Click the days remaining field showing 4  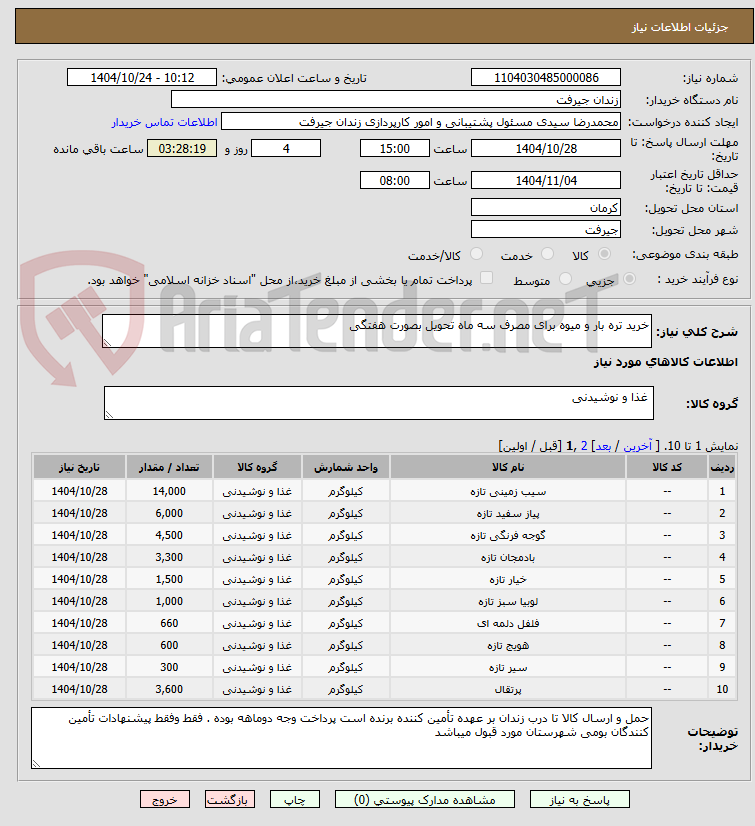pyautogui.click(x=286, y=149)
